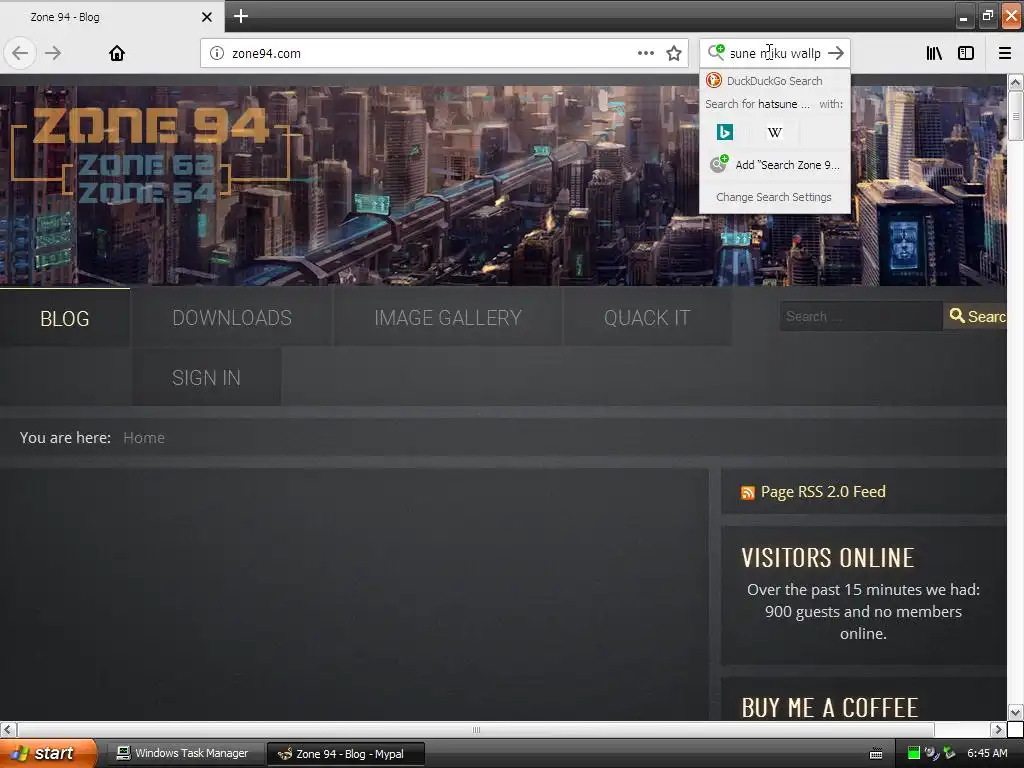Open the IMAGE GALLERY navigation item
The width and height of the screenshot is (1024, 768).
click(x=448, y=318)
